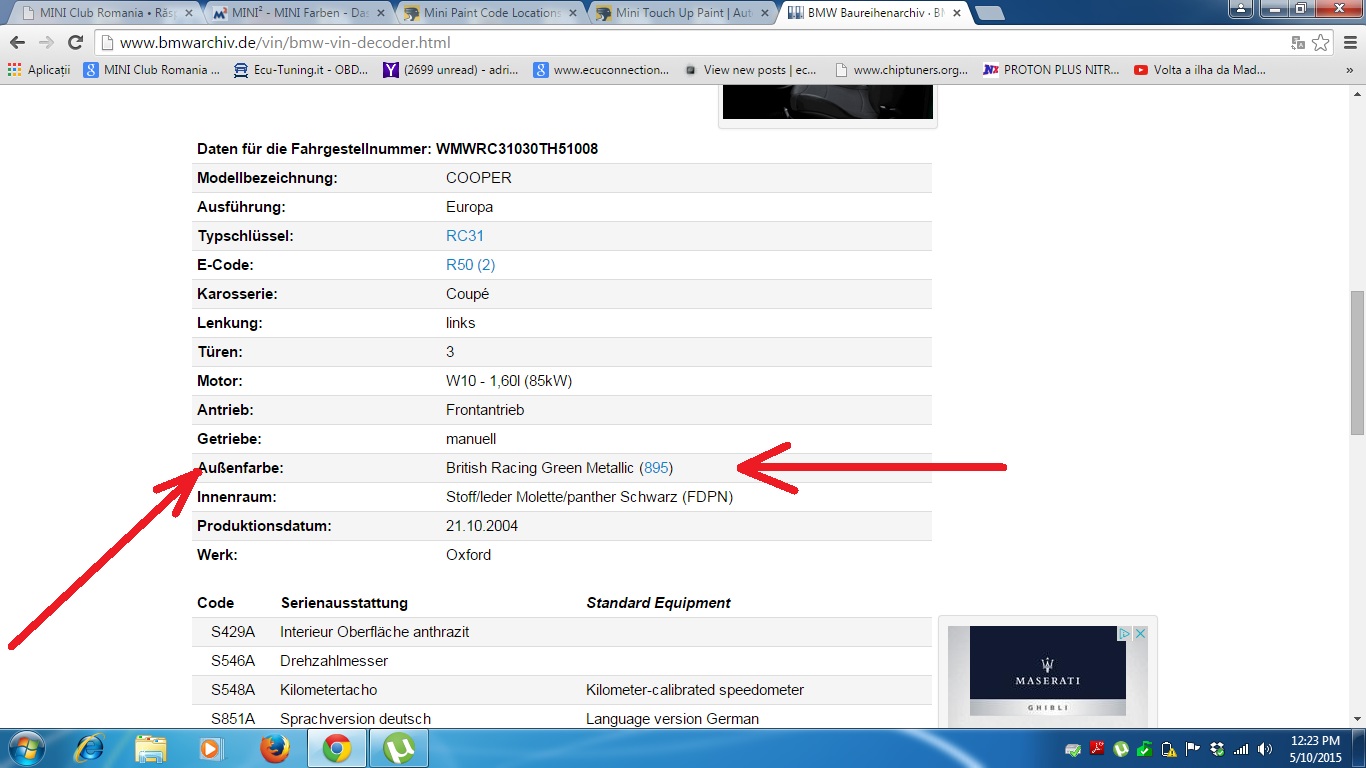Click the volume speaker tray icon
The width and height of the screenshot is (1366, 768).
click(1265, 749)
